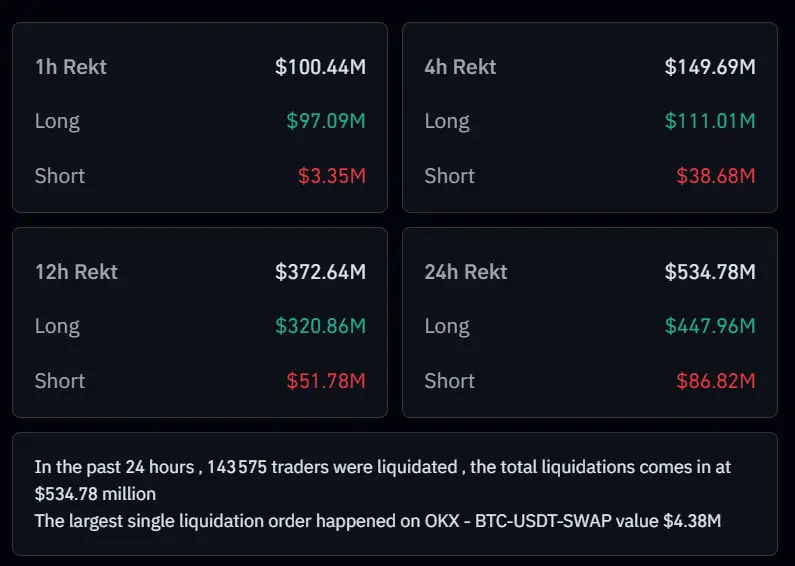Image resolution: width=795 pixels, height=566 pixels.
Task: Click the 24h Short value $86.82M
Action: [x=716, y=381]
